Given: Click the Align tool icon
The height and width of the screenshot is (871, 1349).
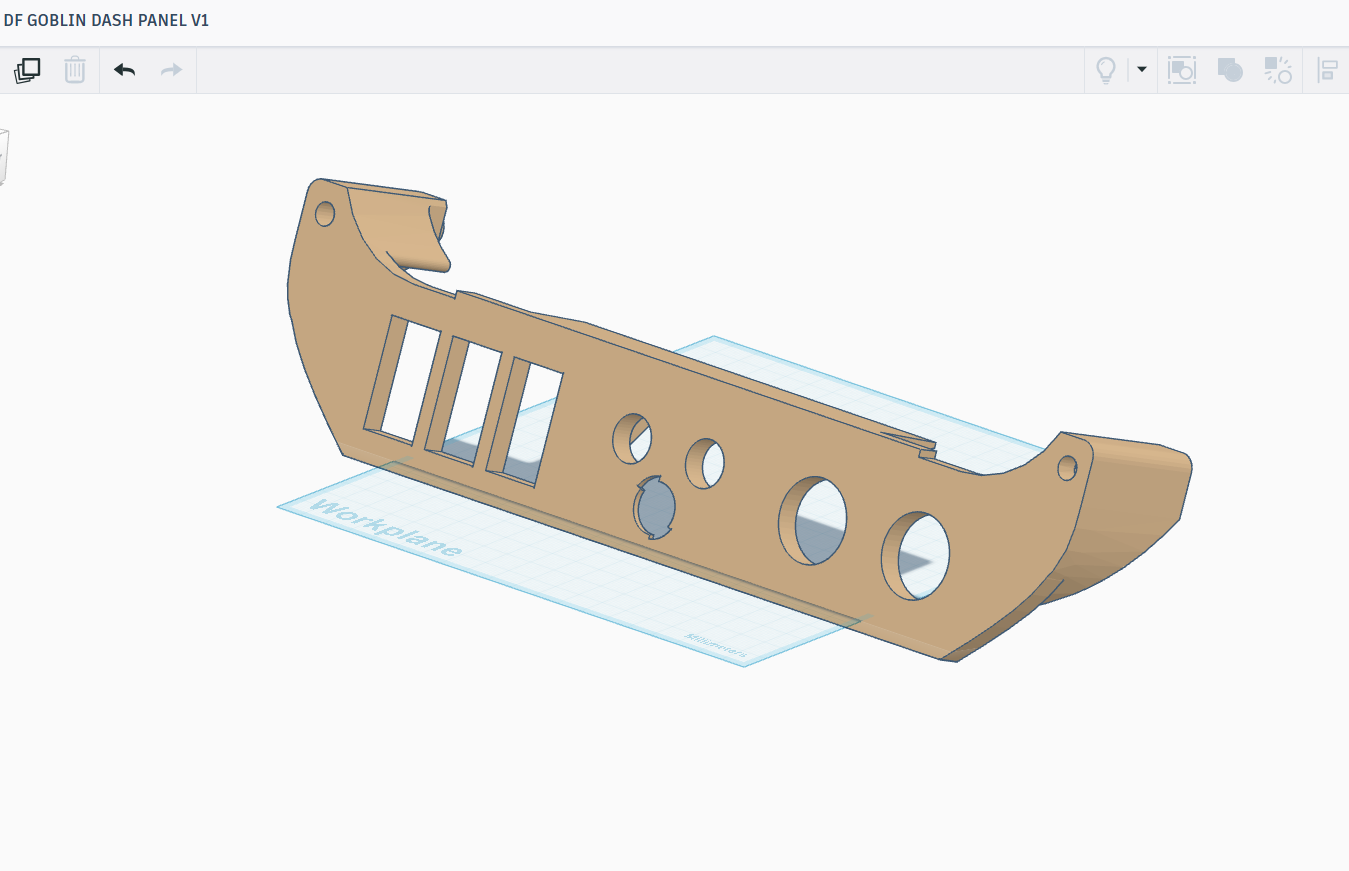Looking at the screenshot, I should [1328, 70].
